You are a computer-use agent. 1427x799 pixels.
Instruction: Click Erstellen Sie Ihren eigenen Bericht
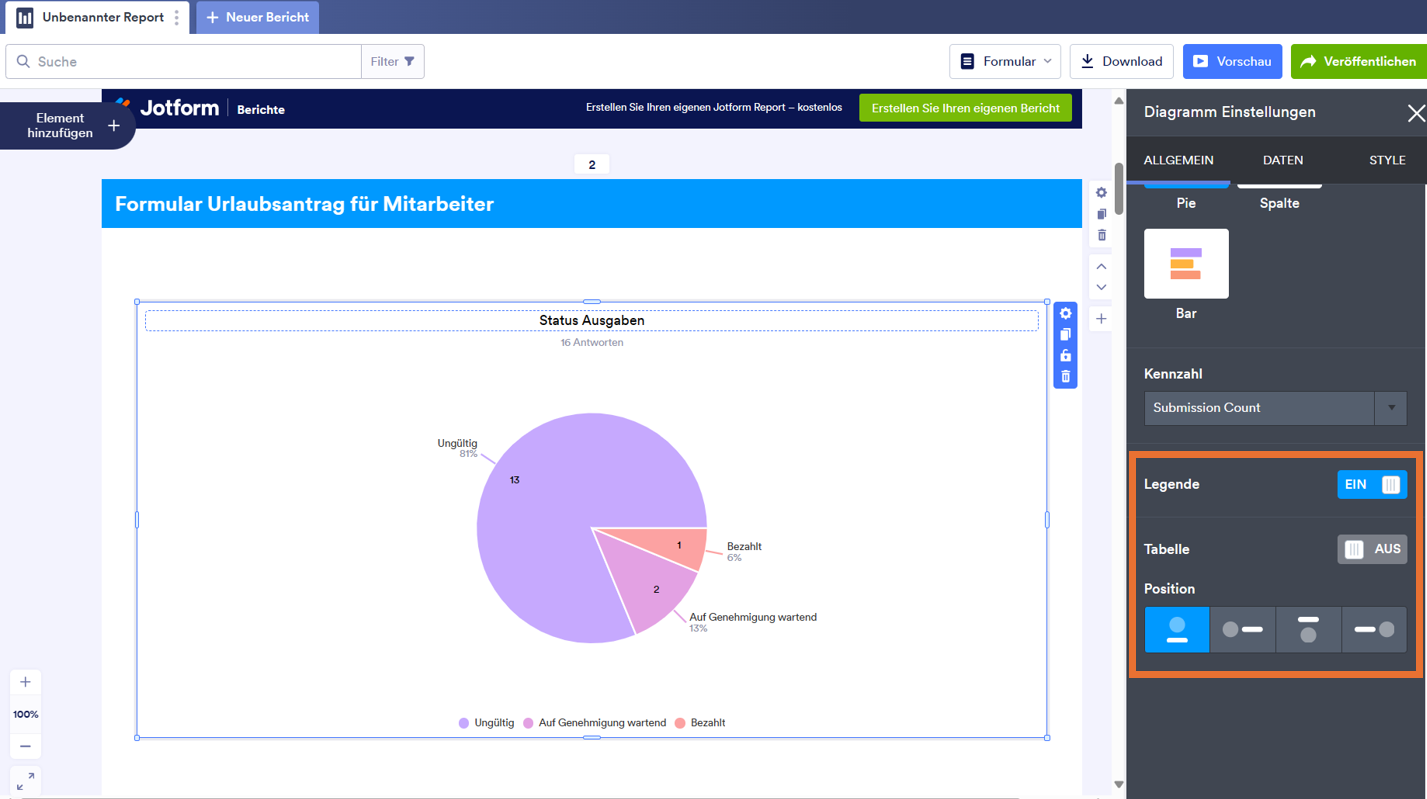point(965,108)
